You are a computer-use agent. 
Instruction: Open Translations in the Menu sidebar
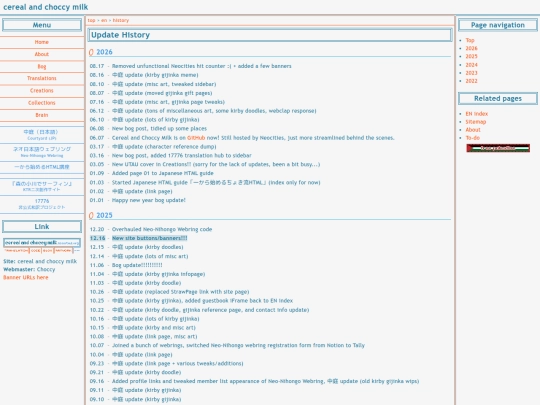(x=42, y=78)
